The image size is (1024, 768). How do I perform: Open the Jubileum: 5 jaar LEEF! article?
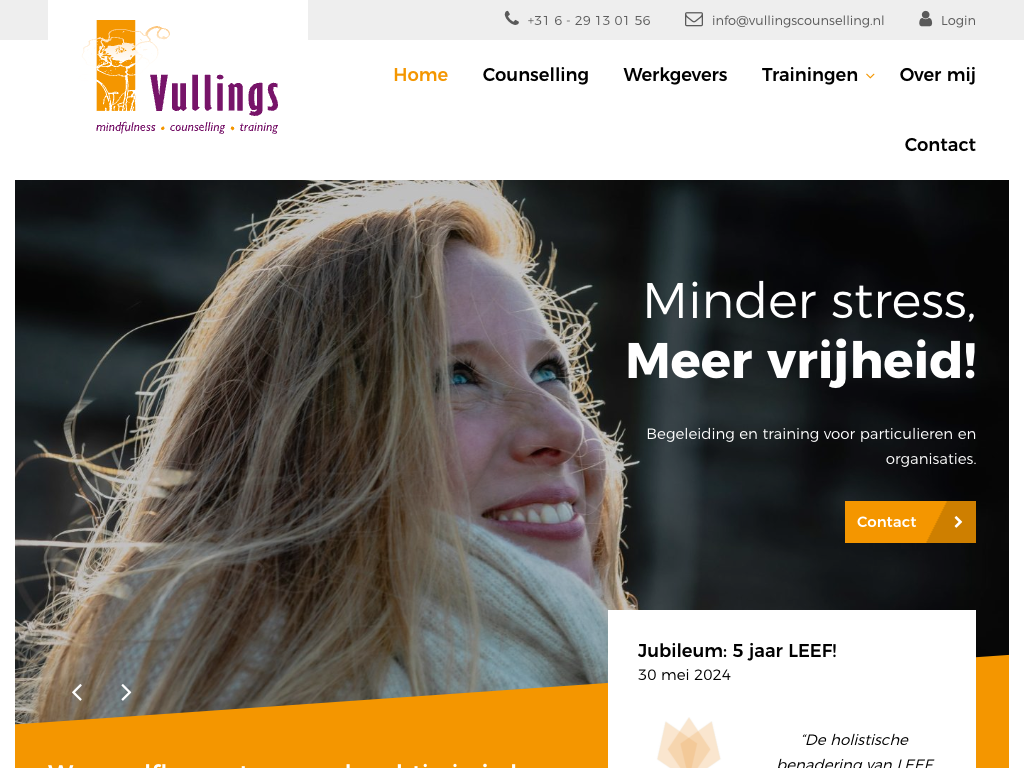coord(737,650)
